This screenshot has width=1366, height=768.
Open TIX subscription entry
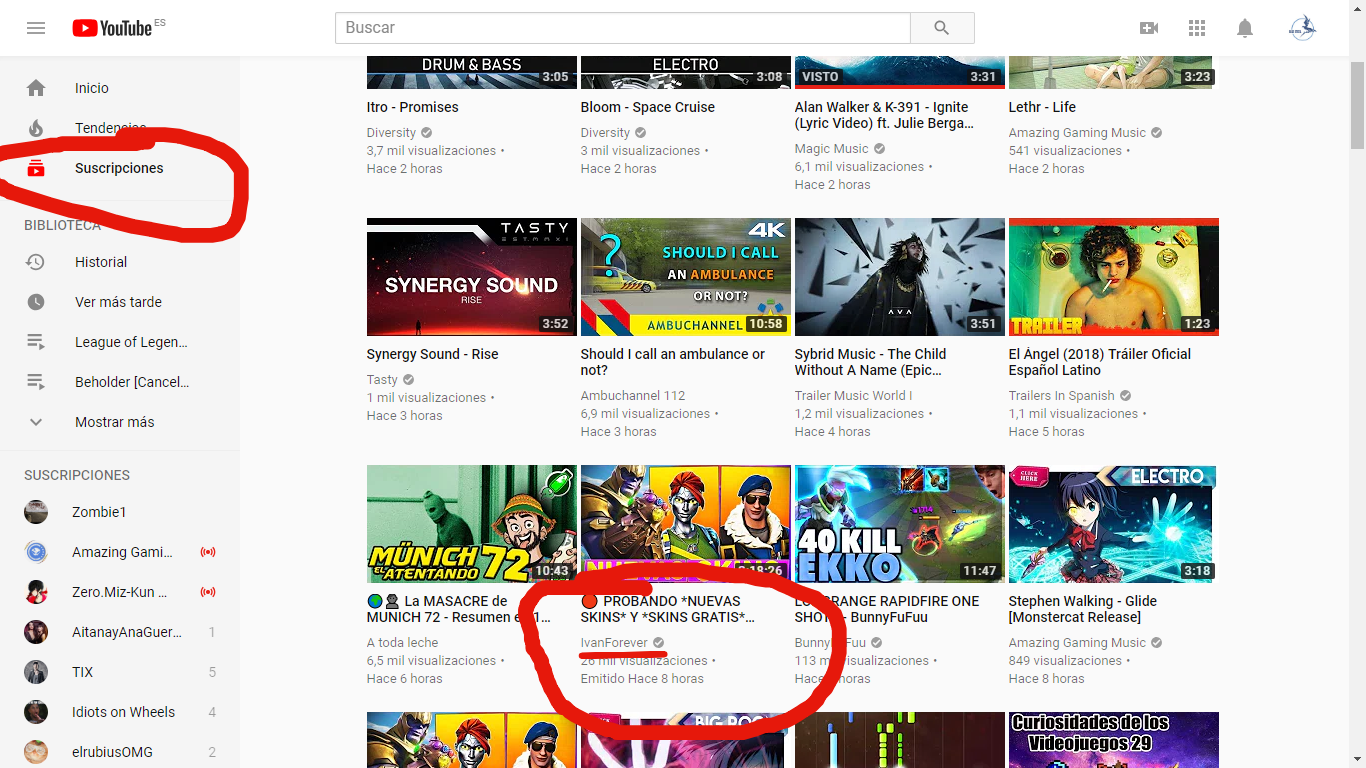[x=120, y=672]
